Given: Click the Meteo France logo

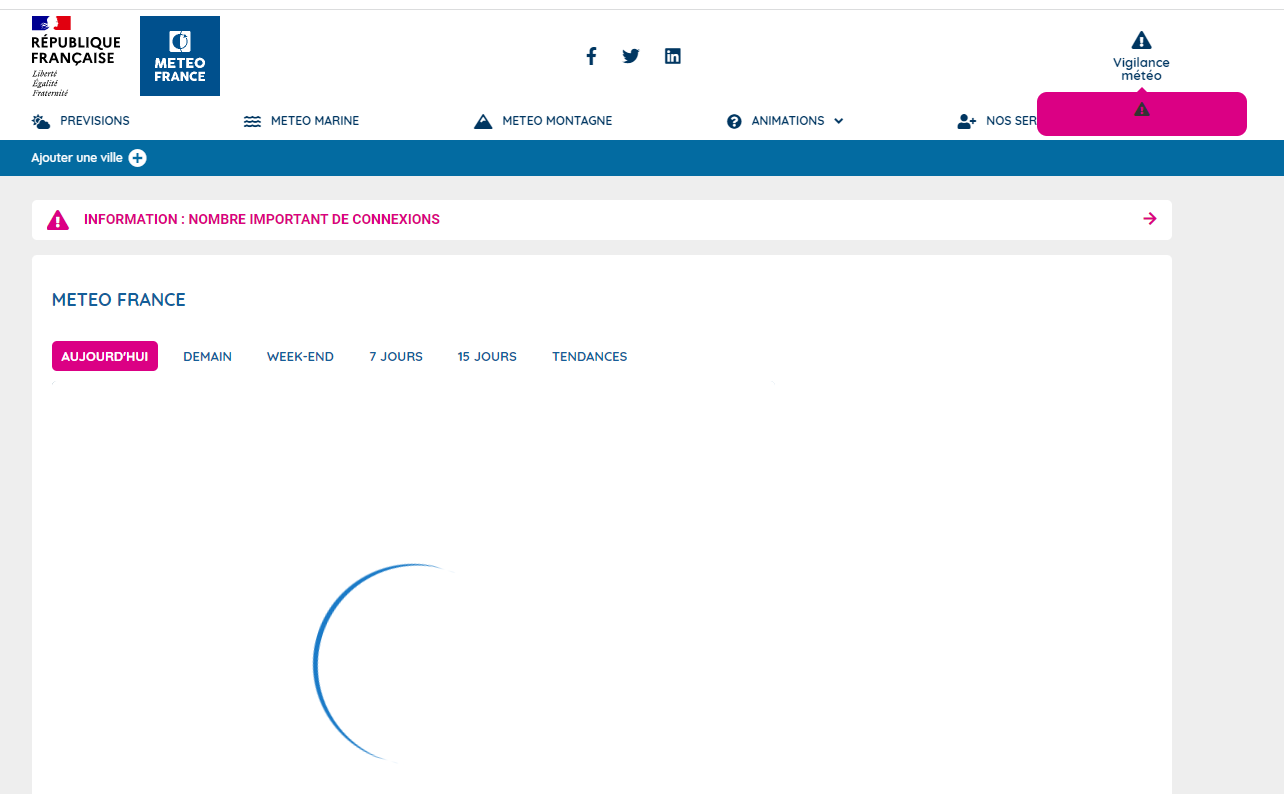Looking at the screenshot, I should coord(180,56).
